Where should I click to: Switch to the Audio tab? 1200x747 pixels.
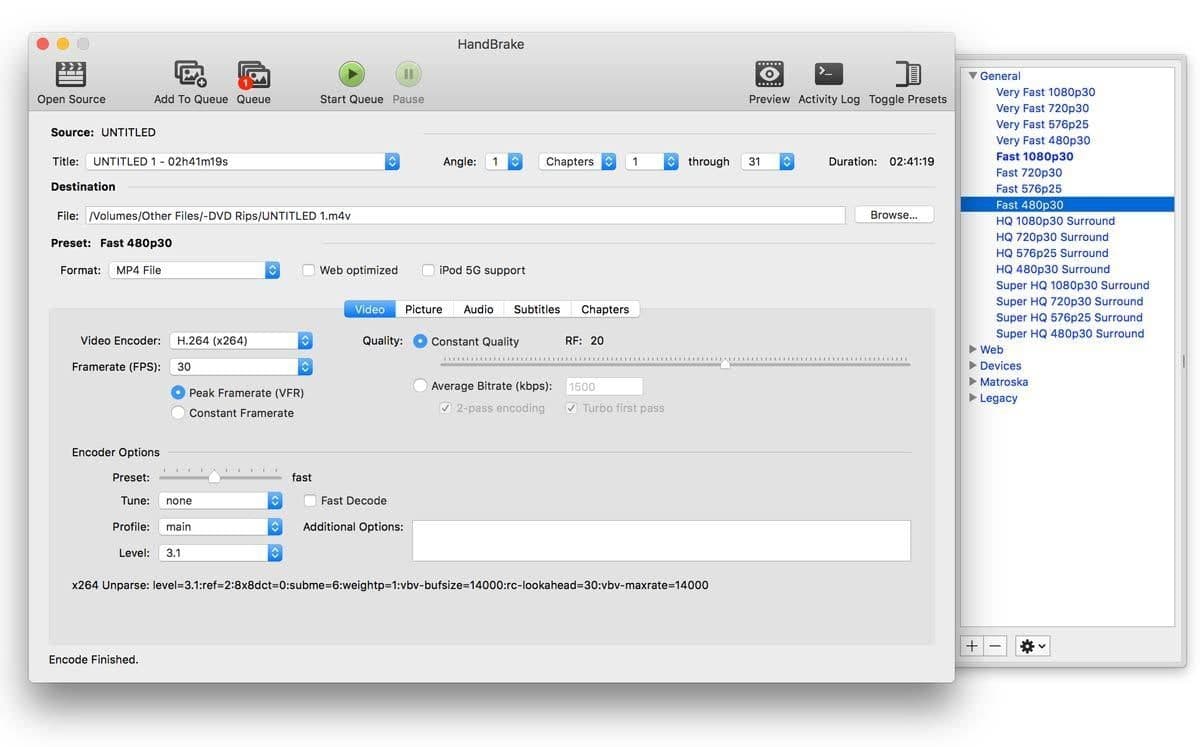tap(478, 309)
